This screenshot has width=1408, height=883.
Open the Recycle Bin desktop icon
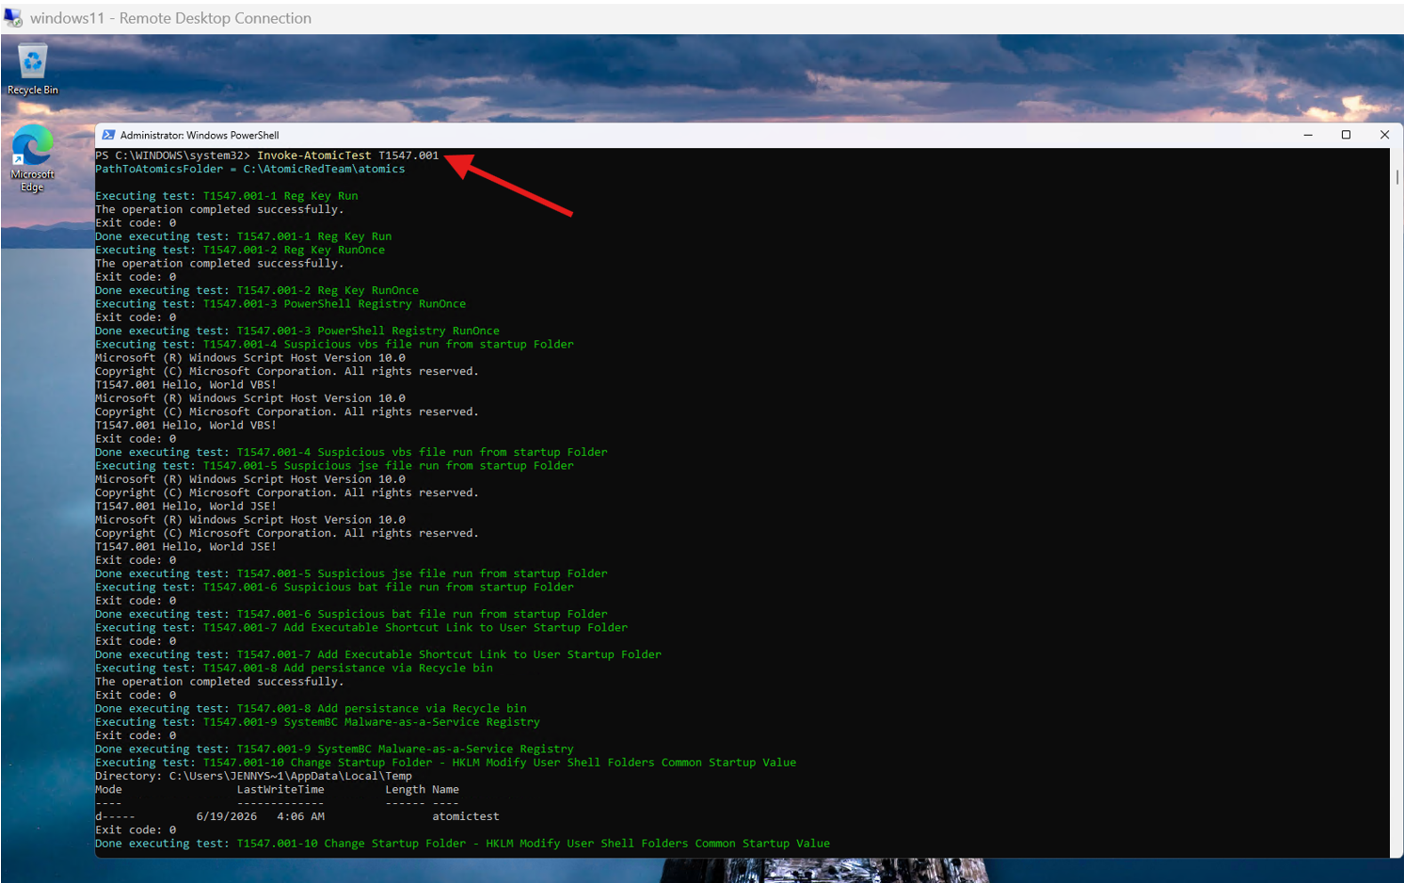(33, 69)
